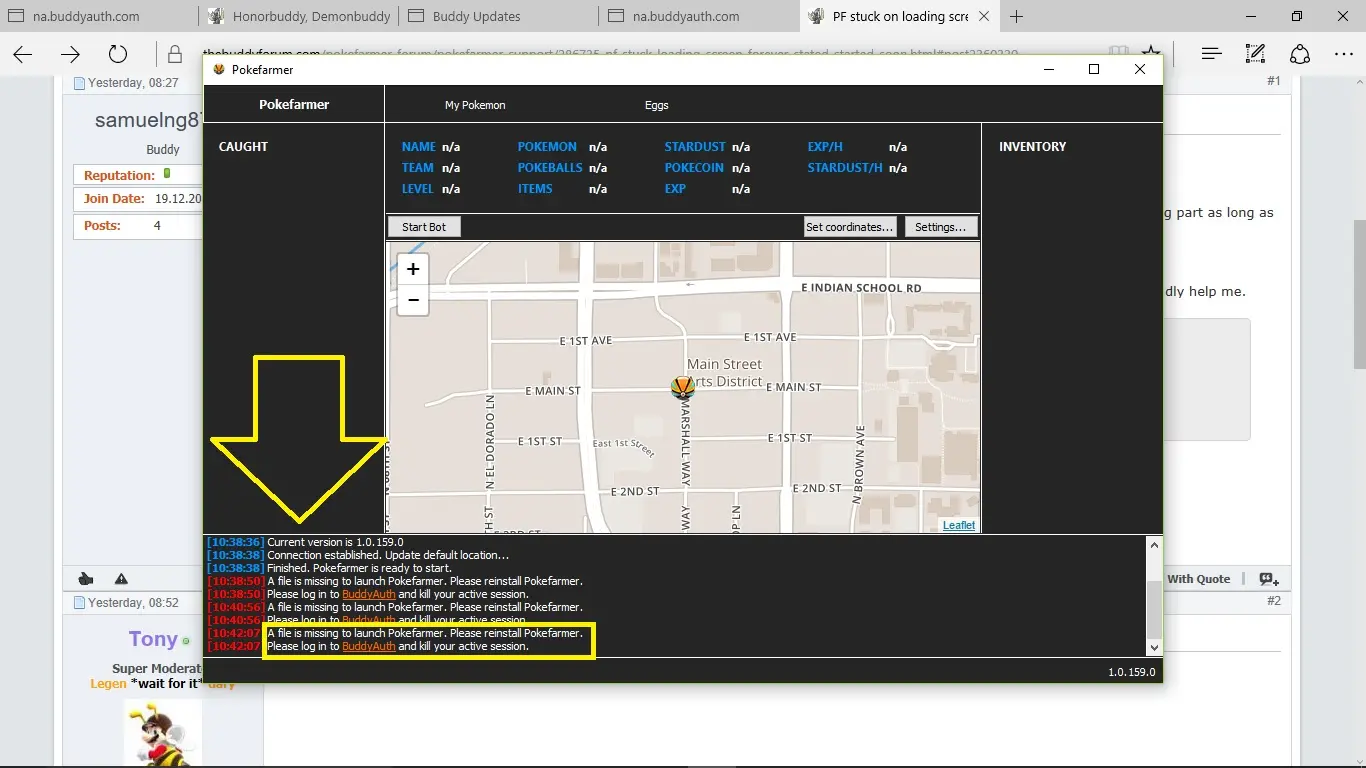
Task: Click the multi-quote icon beside With Quote
Action: [1268, 579]
